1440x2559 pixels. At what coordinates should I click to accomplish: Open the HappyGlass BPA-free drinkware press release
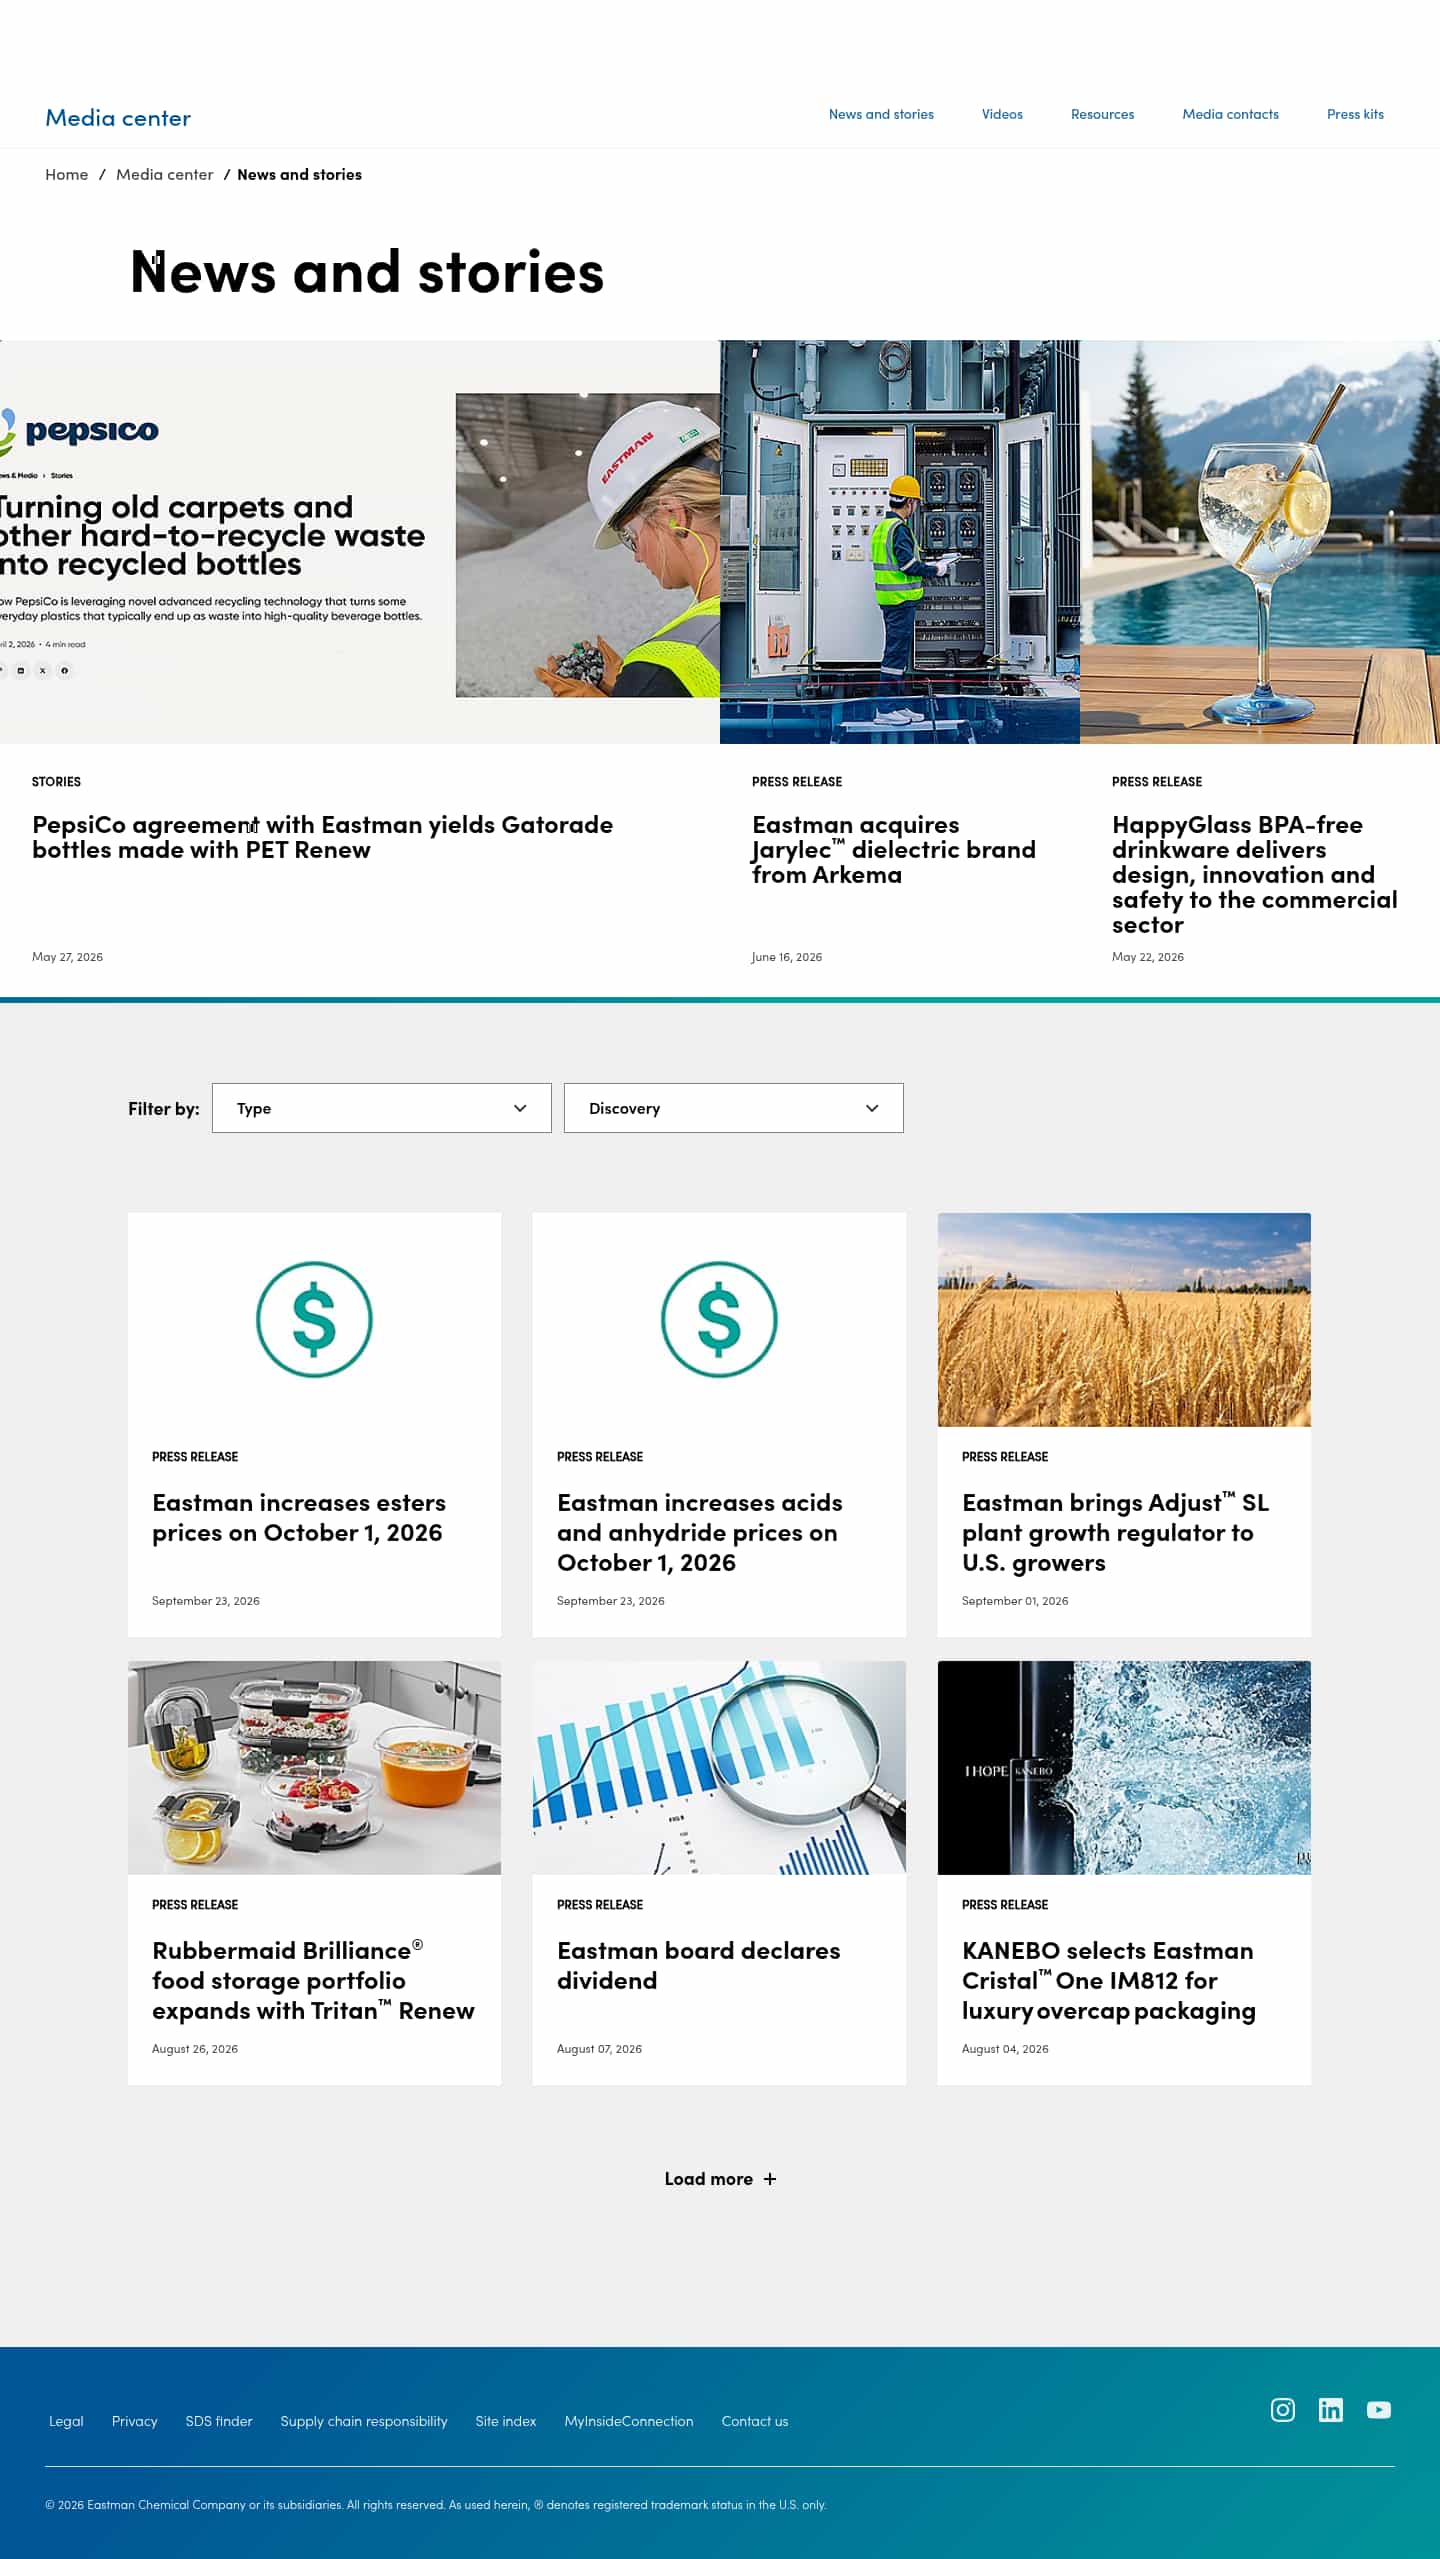click(x=1254, y=874)
